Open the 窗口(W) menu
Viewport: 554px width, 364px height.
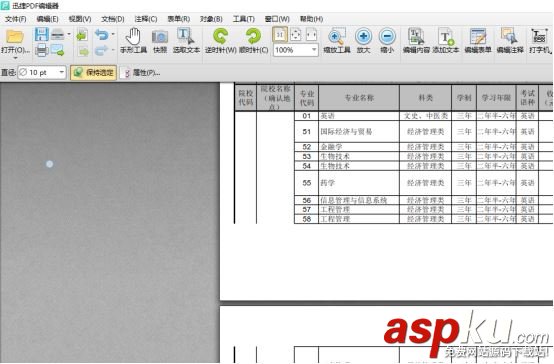(277, 19)
